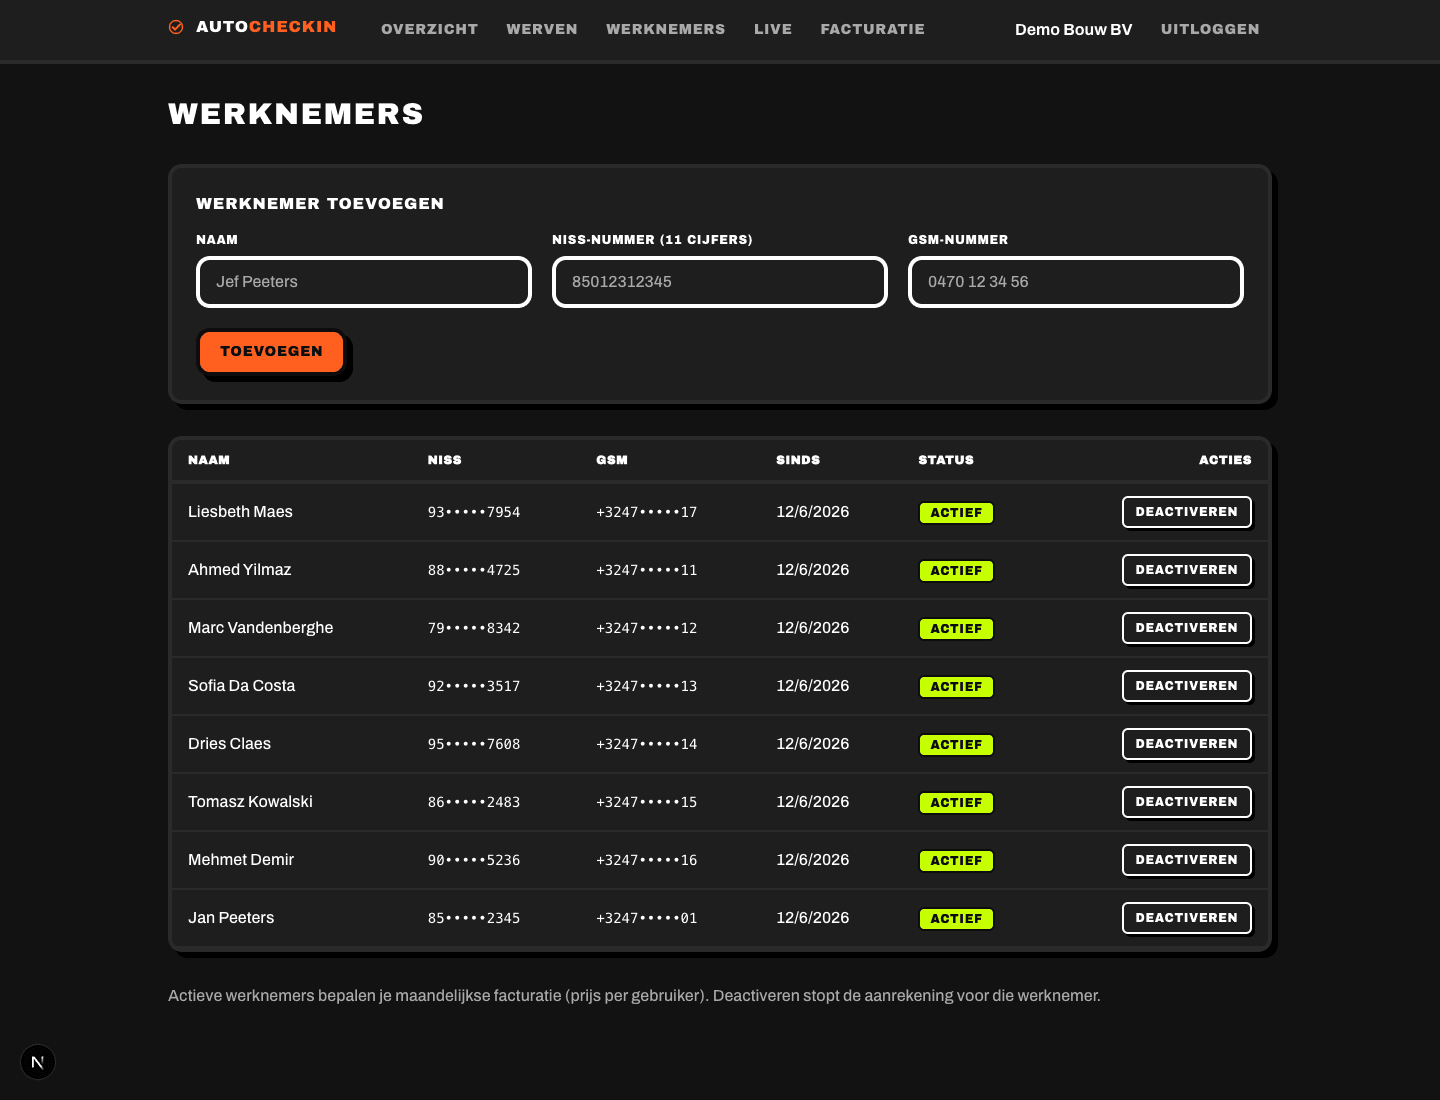Select the name Ahmed Yilmaz
This screenshot has width=1440, height=1100.
click(240, 570)
